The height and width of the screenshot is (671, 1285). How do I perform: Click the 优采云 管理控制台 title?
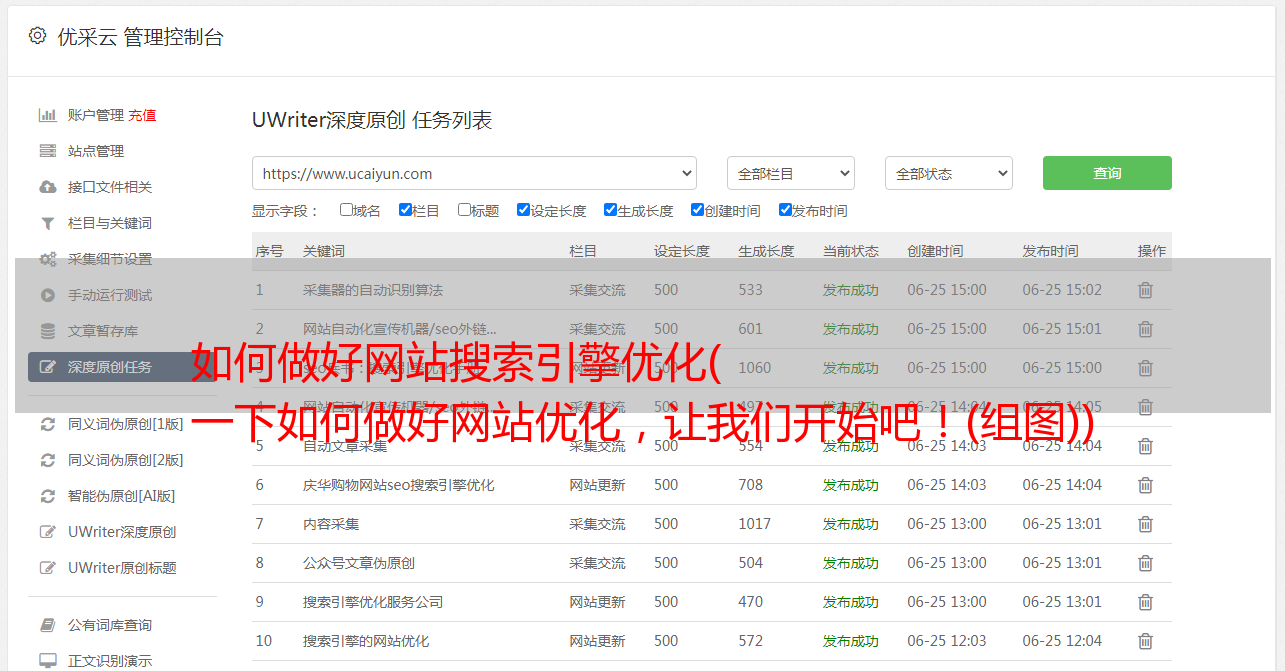[x=141, y=37]
